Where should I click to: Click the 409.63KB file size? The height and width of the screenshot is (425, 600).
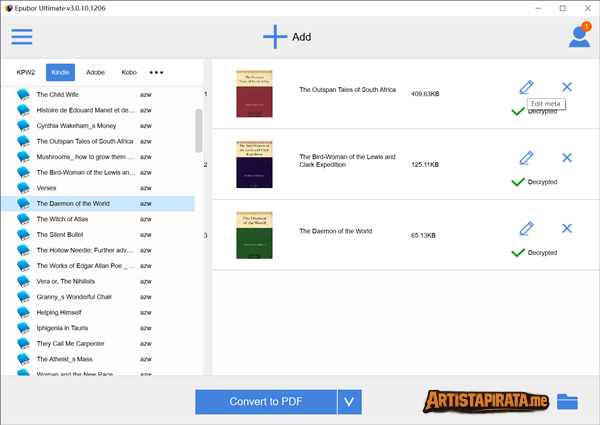point(425,94)
